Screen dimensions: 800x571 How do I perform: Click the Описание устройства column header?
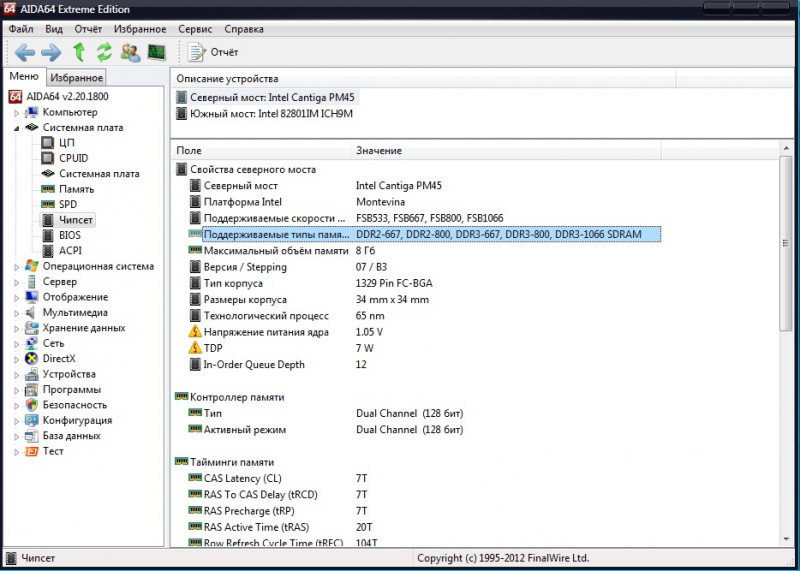pyautogui.click(x=422, y=79)
